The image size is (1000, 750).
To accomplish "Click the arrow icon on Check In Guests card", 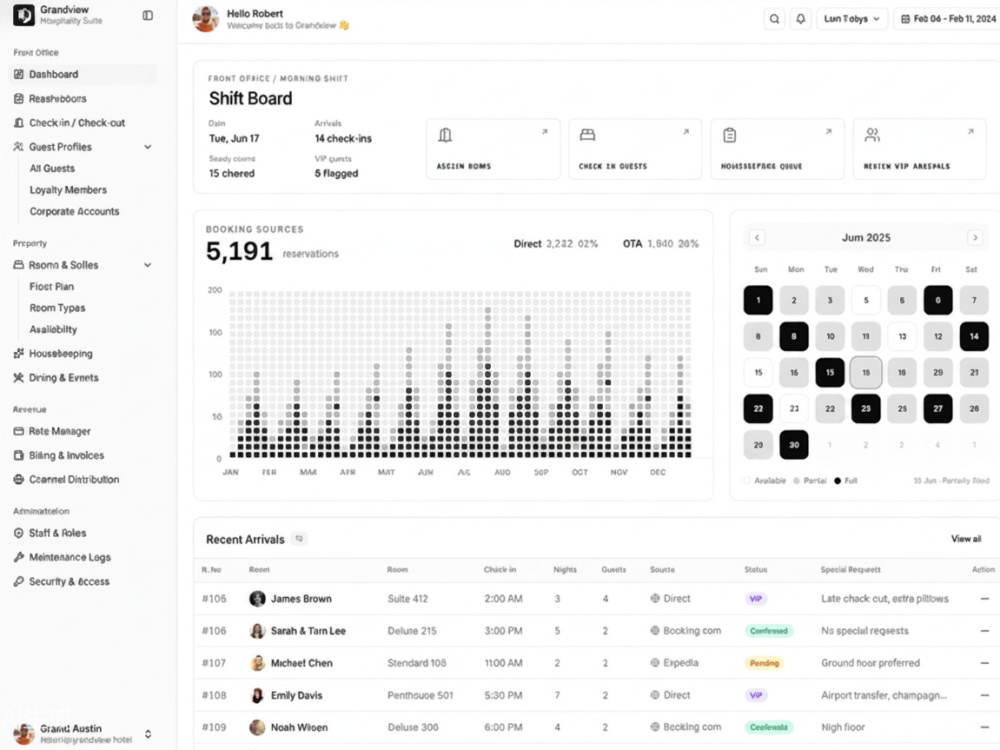I will [x=686, y=132].
